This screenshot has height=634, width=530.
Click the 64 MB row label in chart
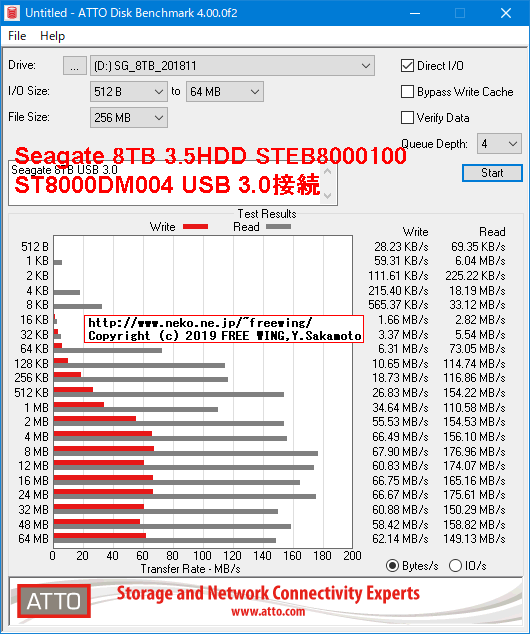point(33,539)
